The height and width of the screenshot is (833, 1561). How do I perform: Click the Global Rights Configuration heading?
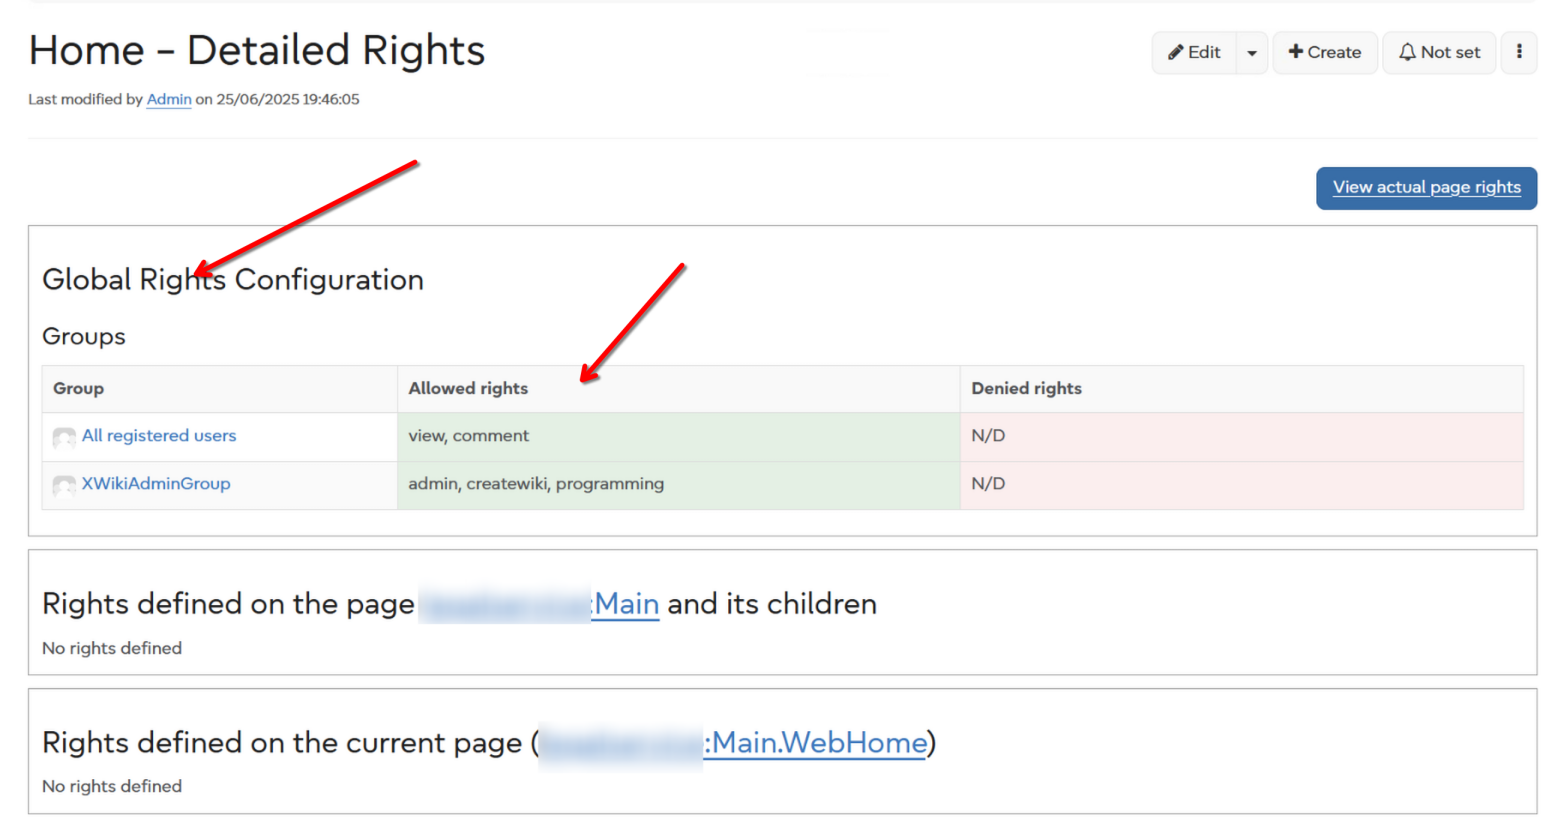233,280
